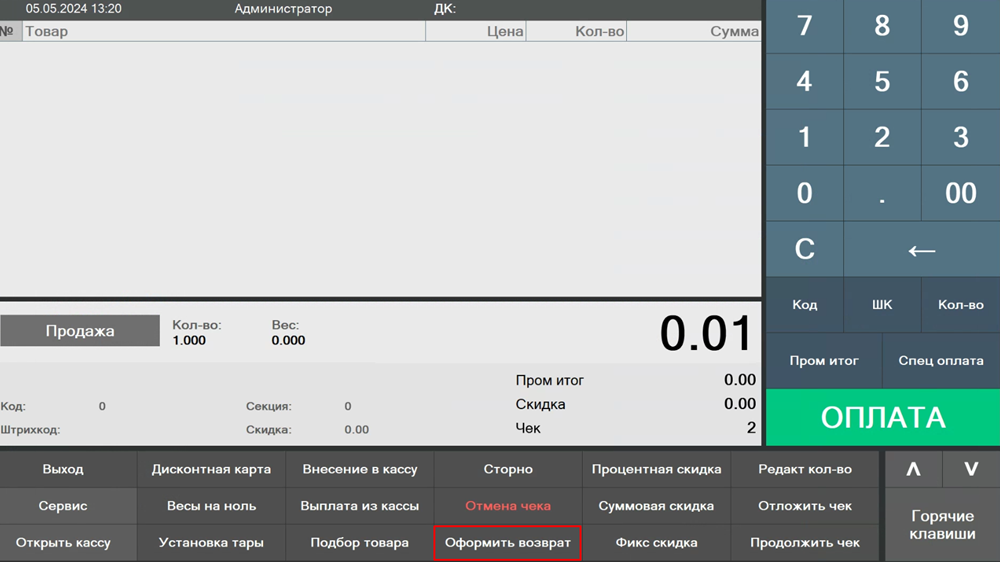Click the green ОПЛАТА payment button
1000x562 pixels.
point(882,417)
